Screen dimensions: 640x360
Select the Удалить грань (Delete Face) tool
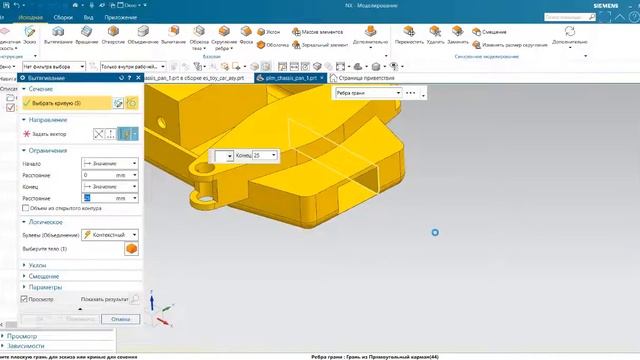[435, 35]
